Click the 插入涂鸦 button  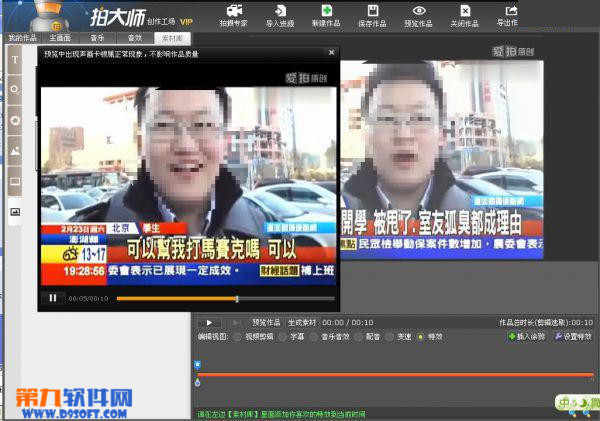point(527,336)
